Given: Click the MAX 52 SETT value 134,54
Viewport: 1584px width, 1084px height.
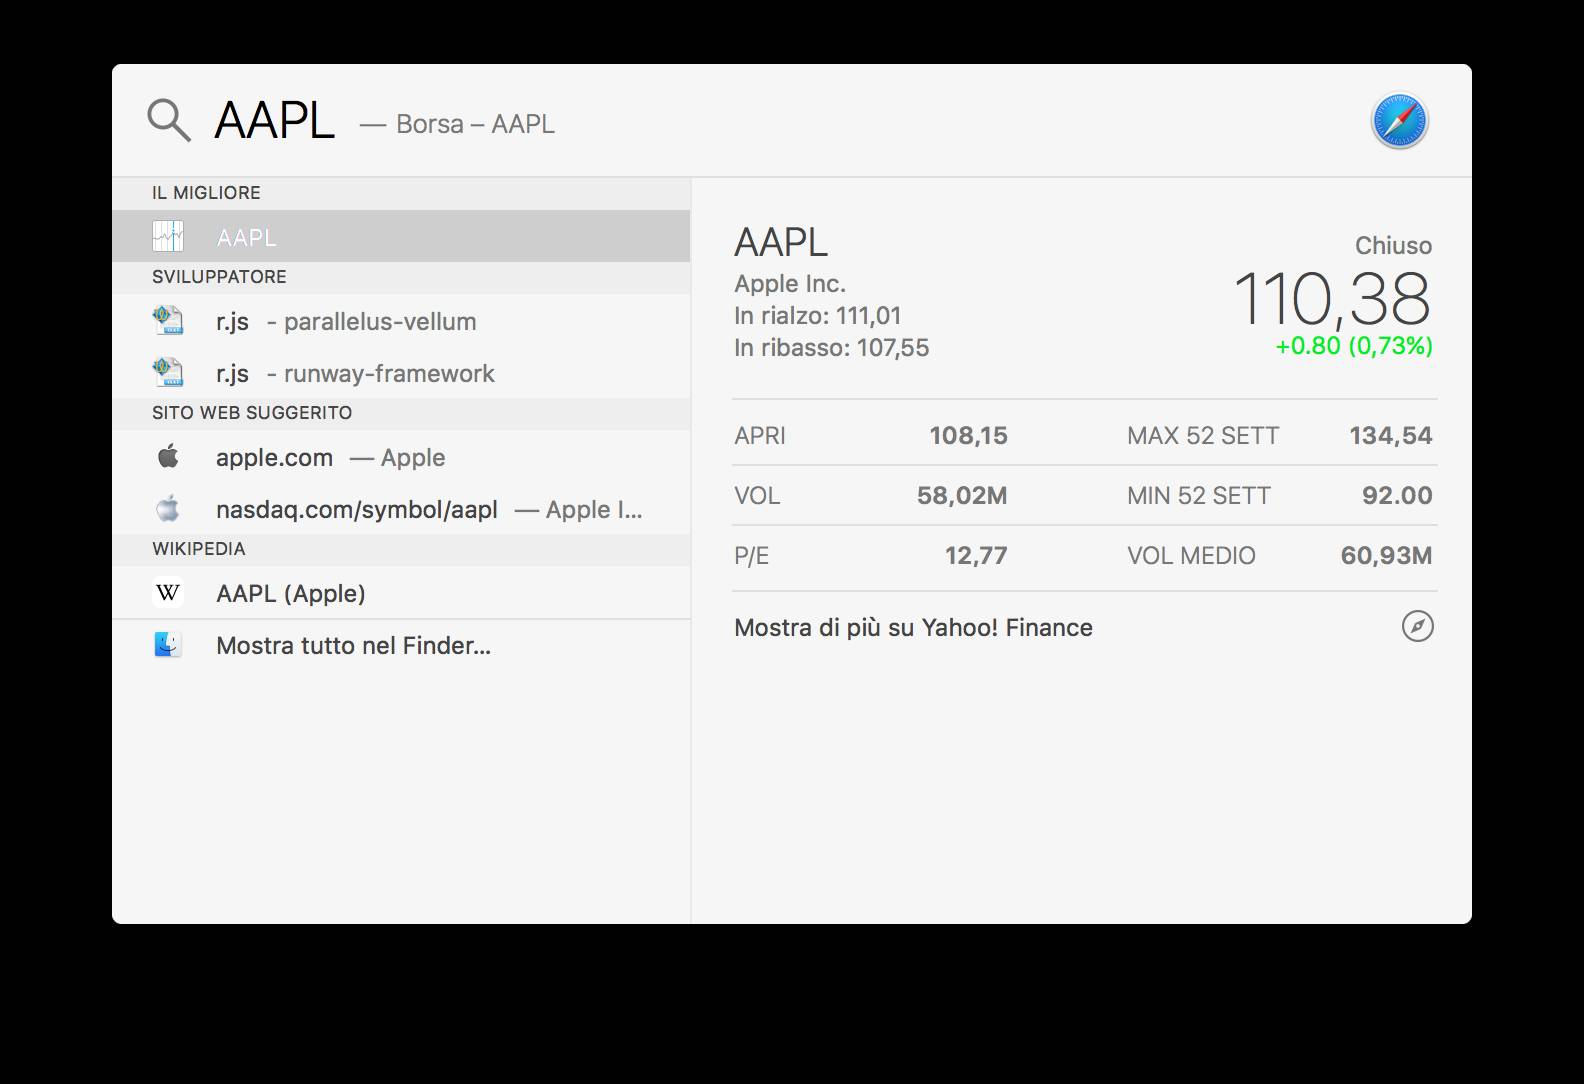Looking at the screenshot, I should (x=1390, y=435).
